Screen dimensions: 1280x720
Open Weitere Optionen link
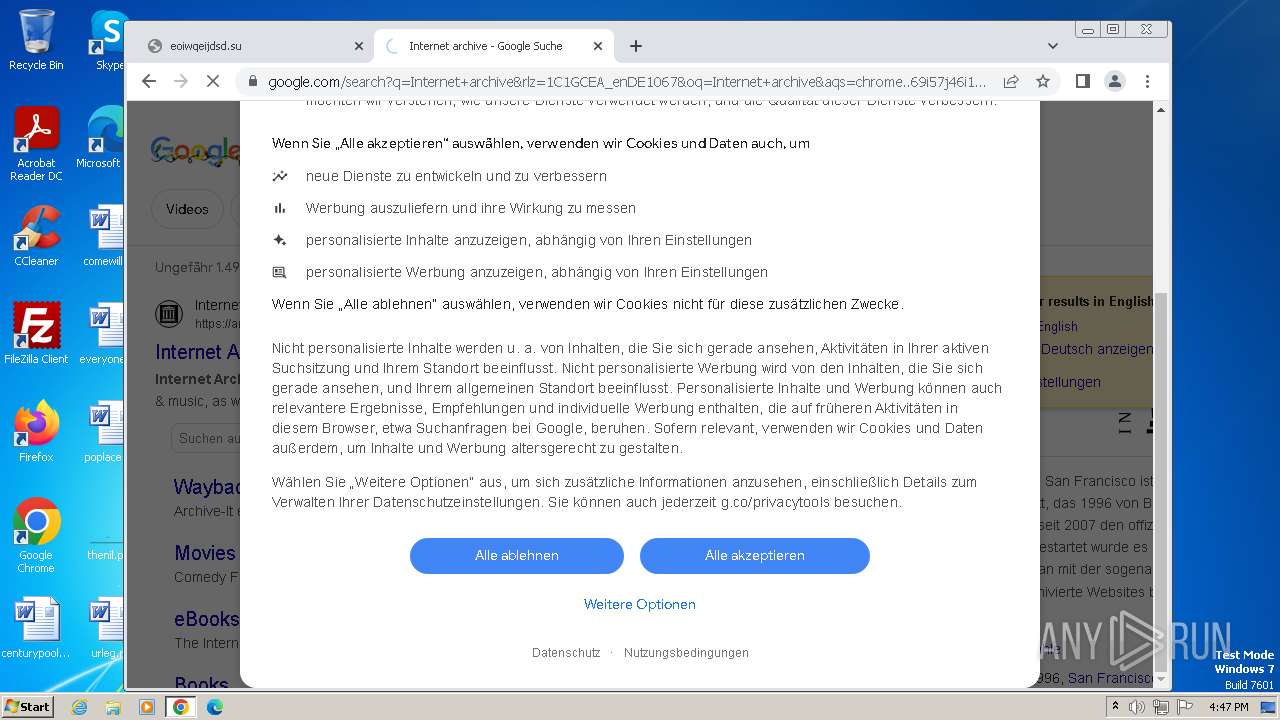tap(640, 604)
